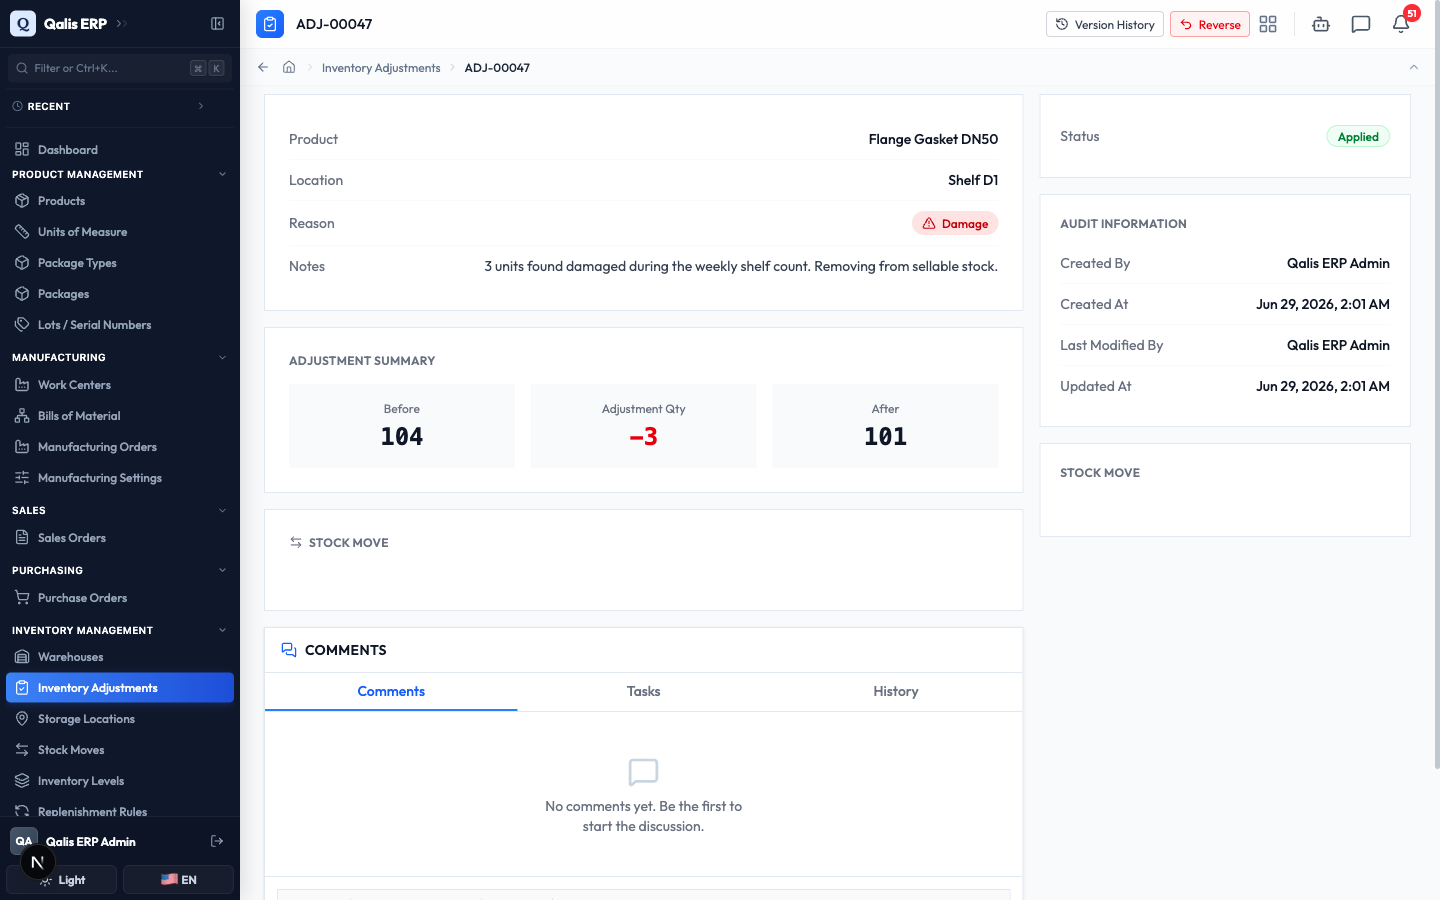Click the Applied status badge
This screenshot has height=900, width=1440.
click(1358, 137)
